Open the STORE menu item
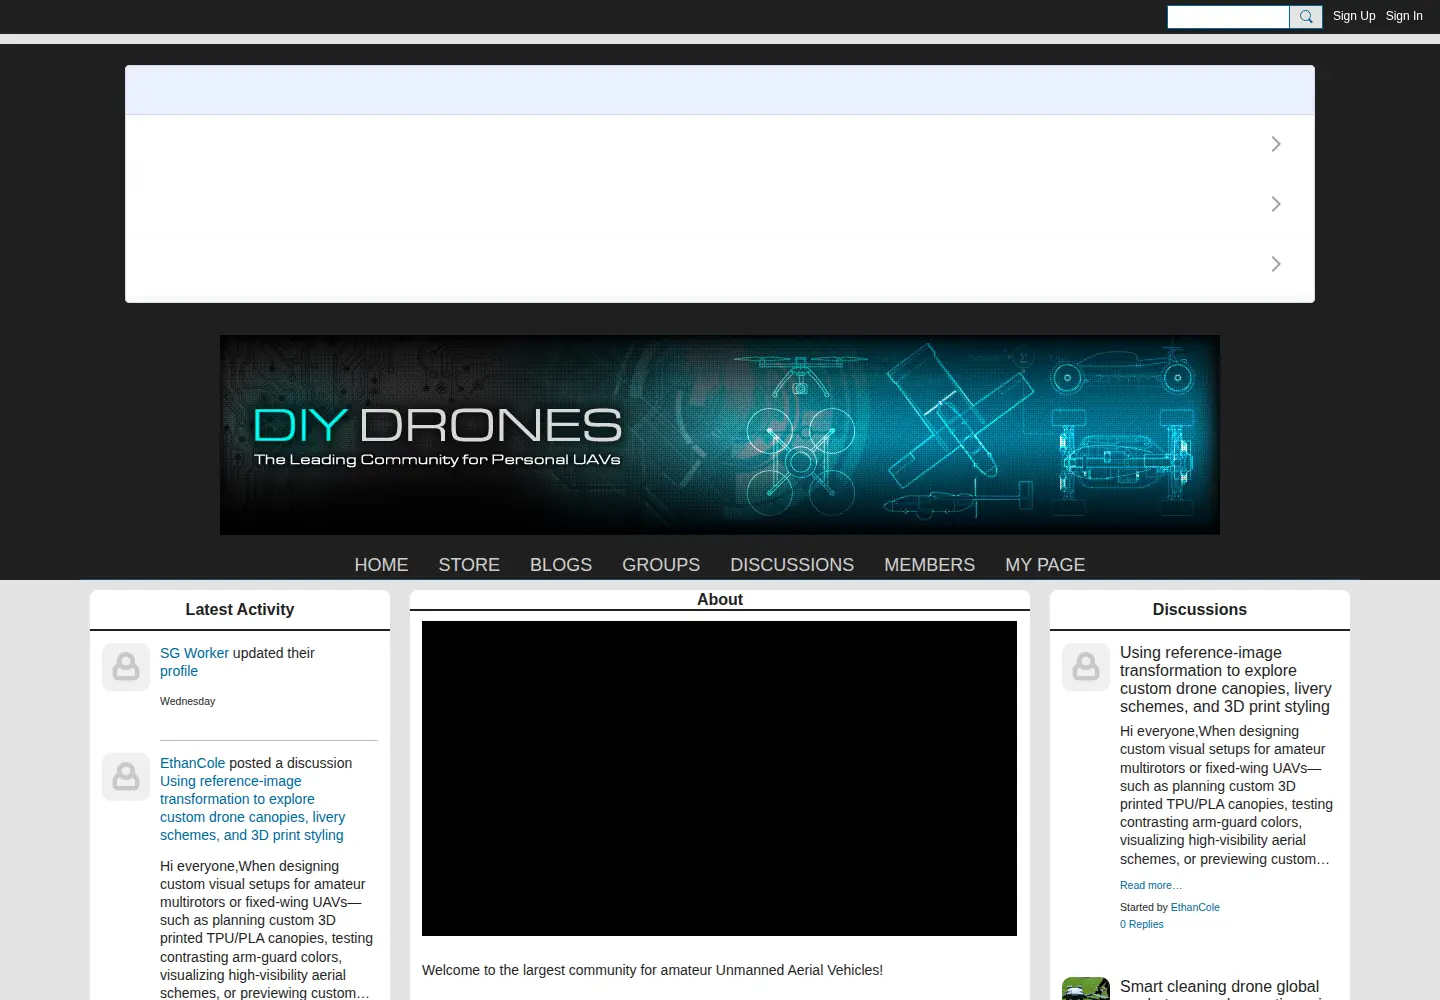 [469, 565]
